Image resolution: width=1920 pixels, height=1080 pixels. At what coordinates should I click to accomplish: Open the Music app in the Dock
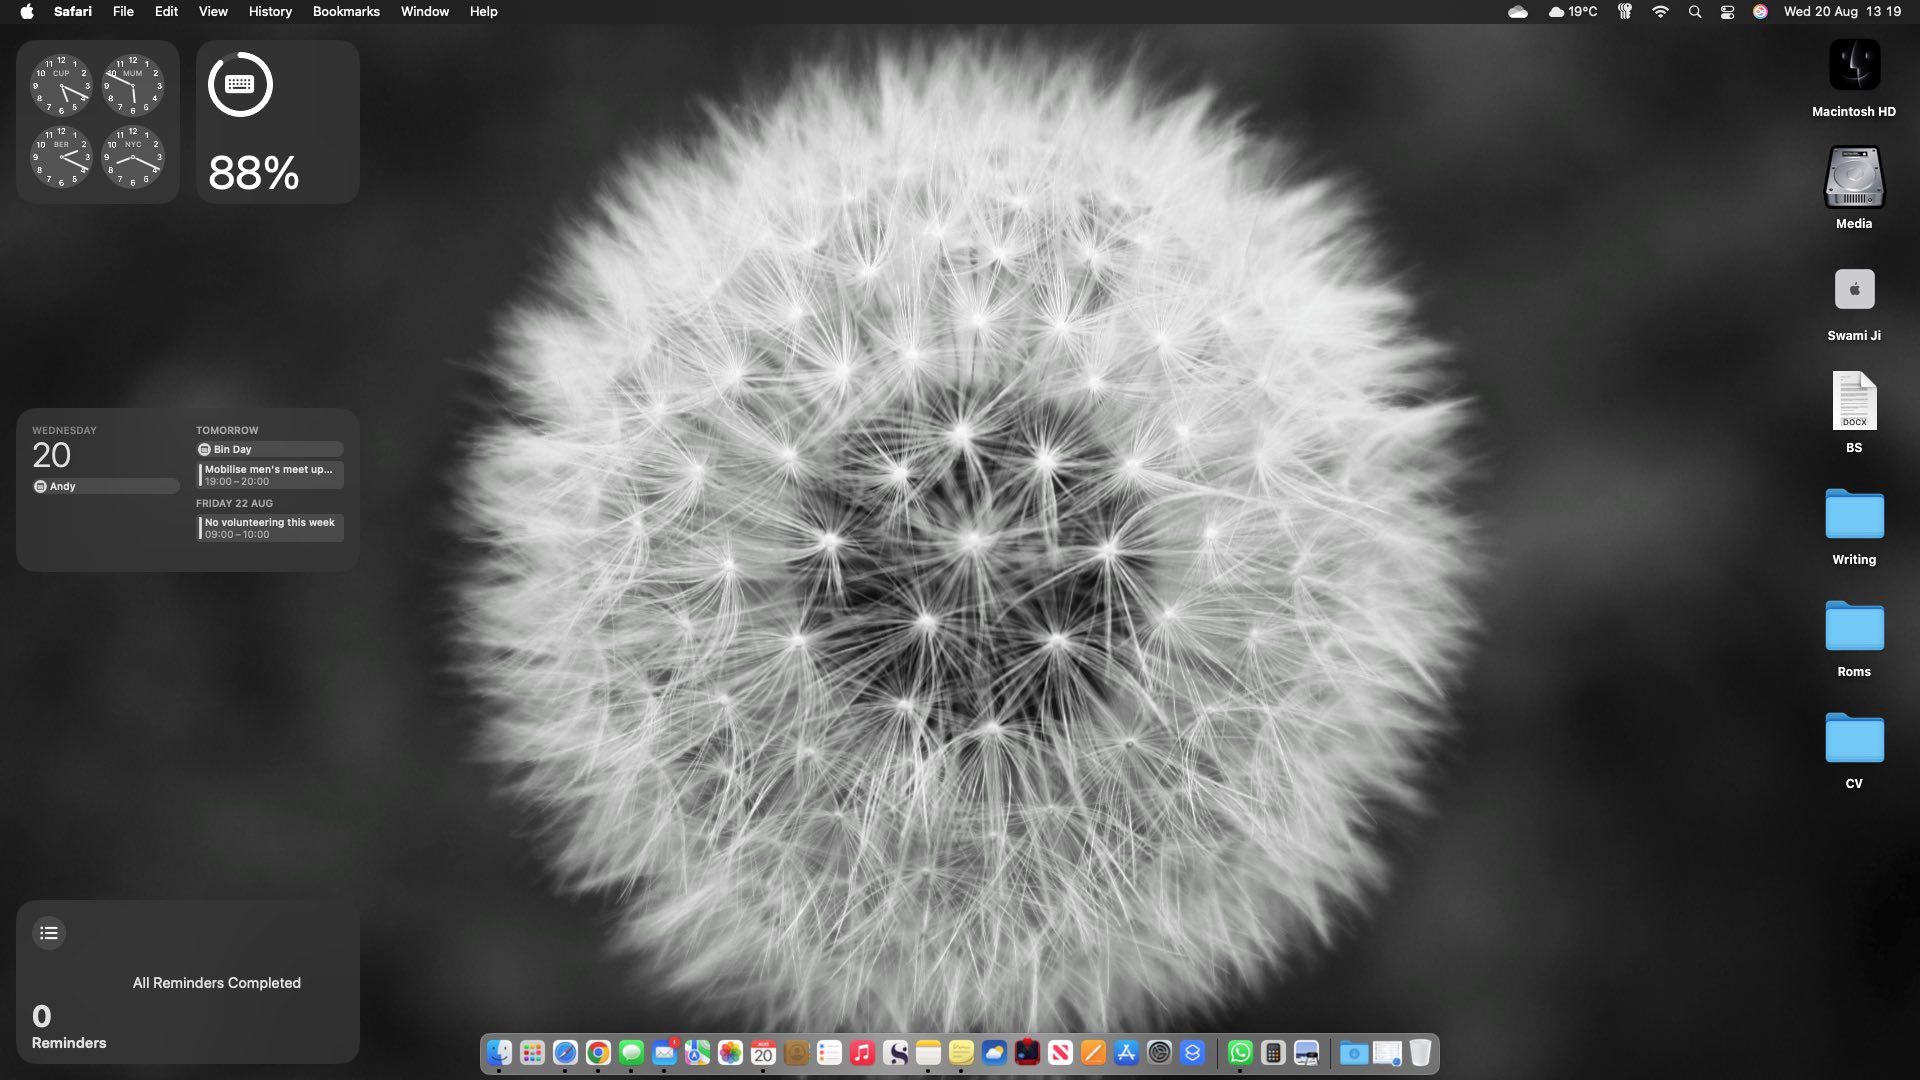coord(862,1053)
